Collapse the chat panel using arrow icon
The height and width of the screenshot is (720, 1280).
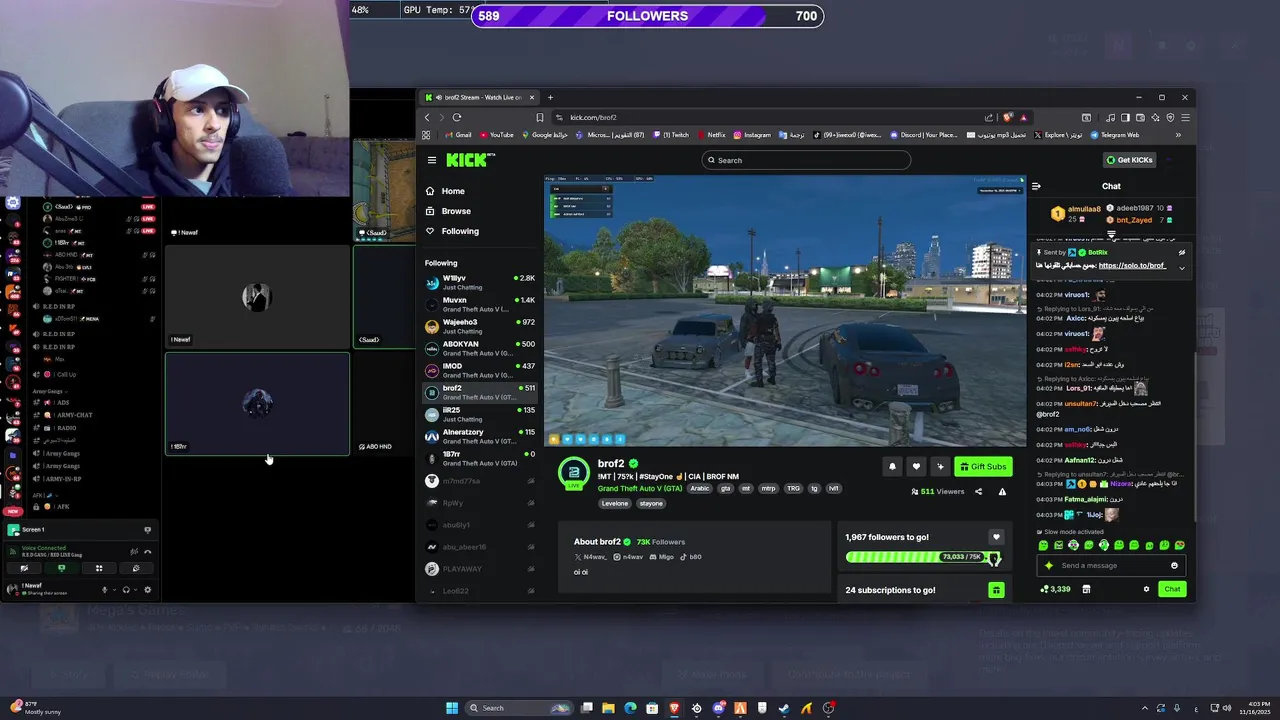pos(1036,186)
